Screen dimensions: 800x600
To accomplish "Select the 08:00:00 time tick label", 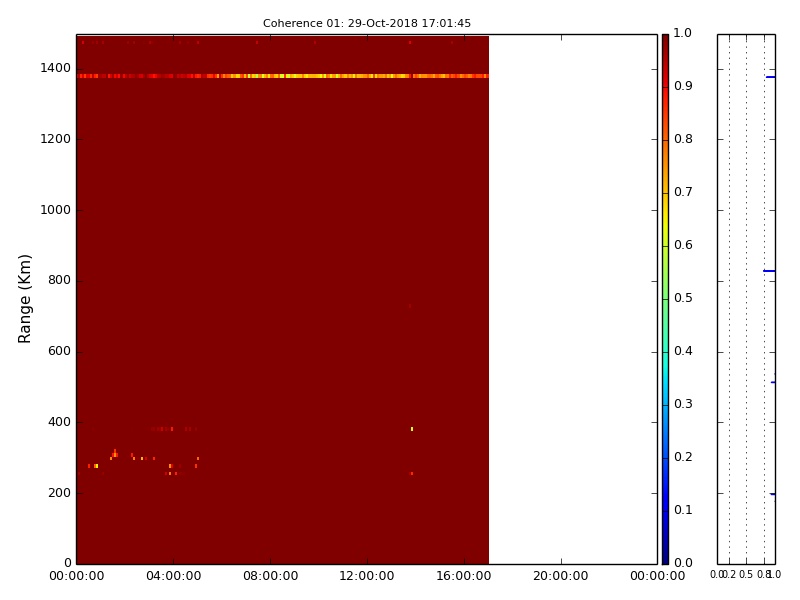I will [x=270, y=576].
